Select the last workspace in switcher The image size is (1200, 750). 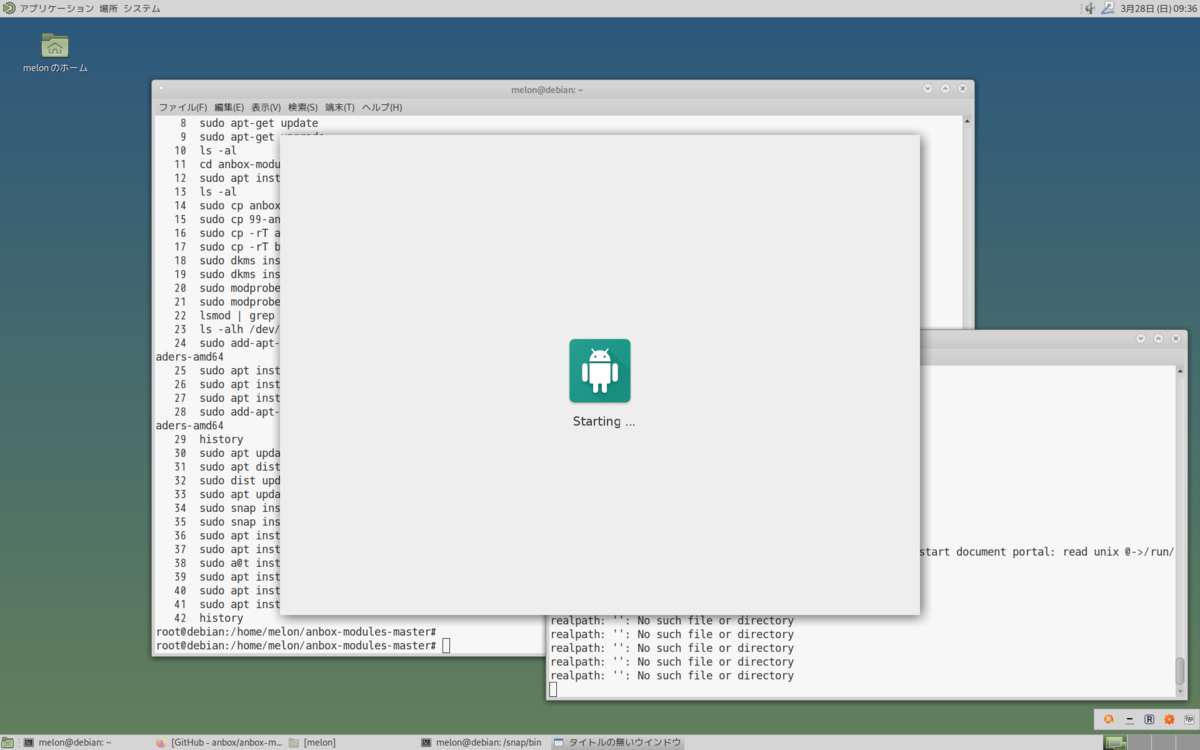coord(1188,742)
